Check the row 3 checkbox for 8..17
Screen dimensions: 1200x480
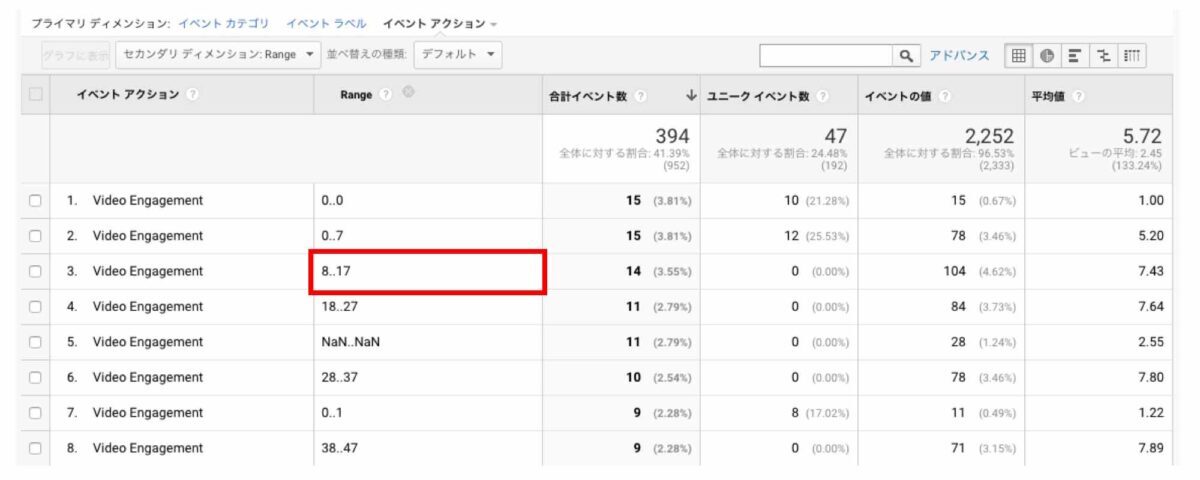pyautogui.click(x=35, y=272)
